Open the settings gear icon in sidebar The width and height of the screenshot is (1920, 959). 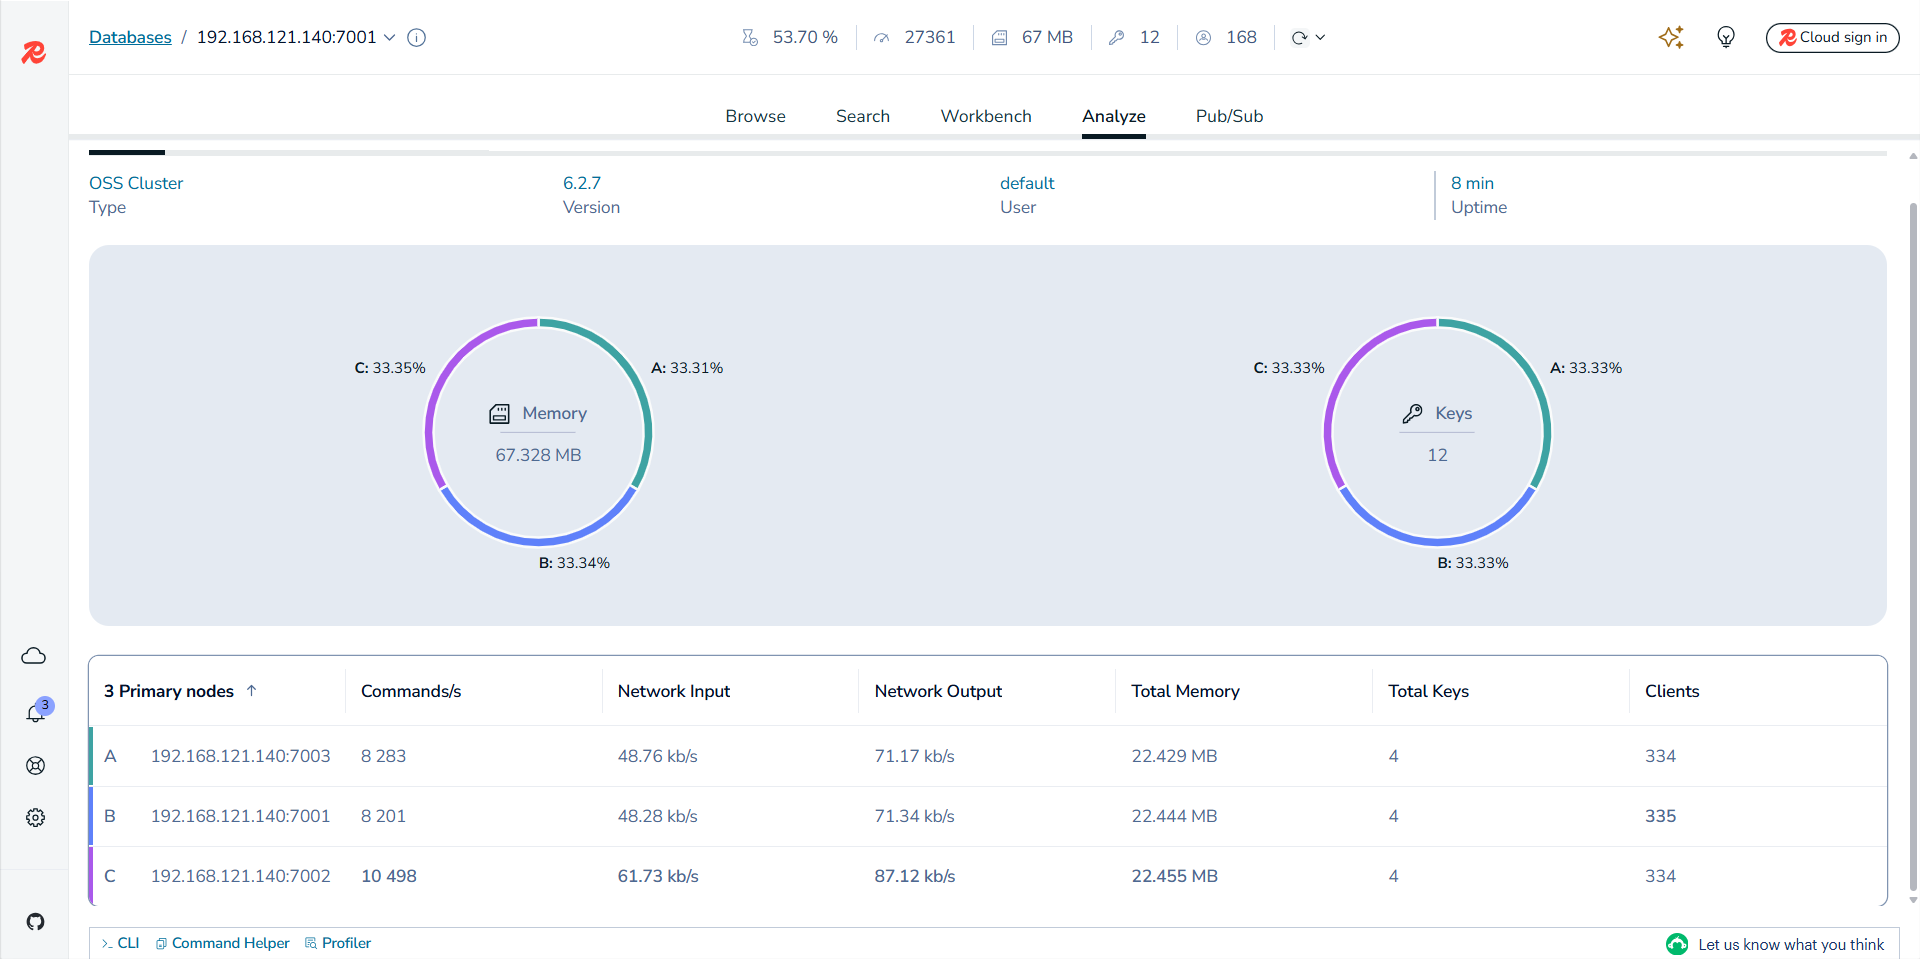pos(35,818)
